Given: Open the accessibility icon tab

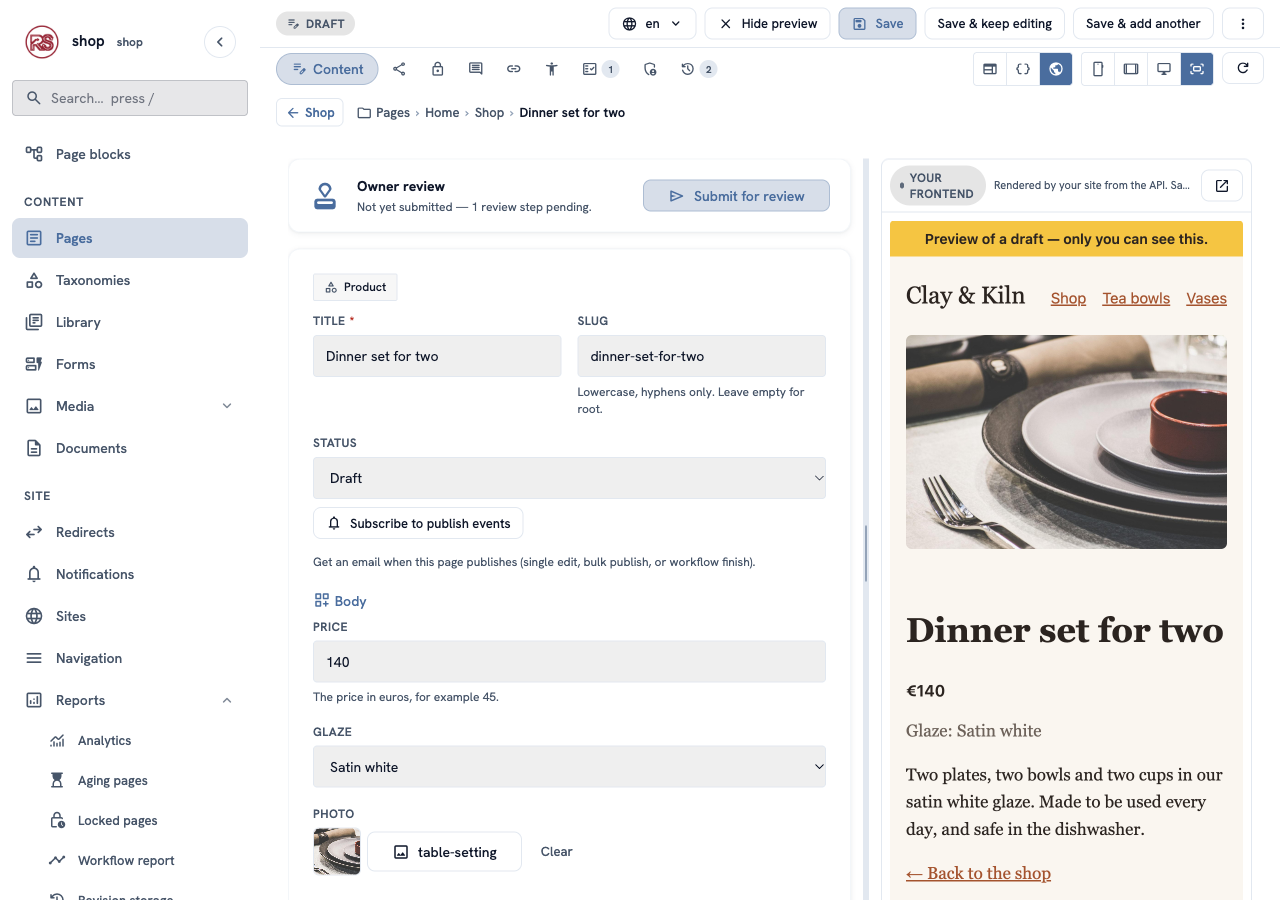Looking at the screenshot, I should click(551, 69).
